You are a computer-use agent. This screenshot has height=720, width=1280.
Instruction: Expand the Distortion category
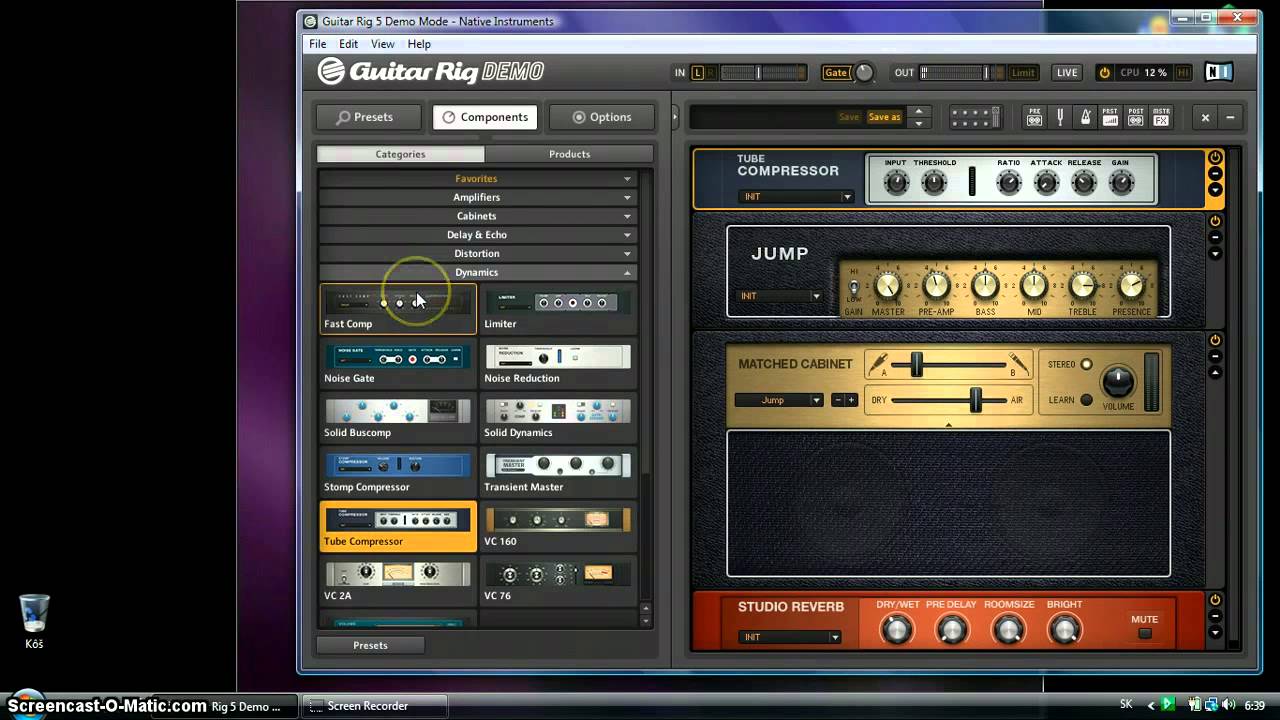476,254
